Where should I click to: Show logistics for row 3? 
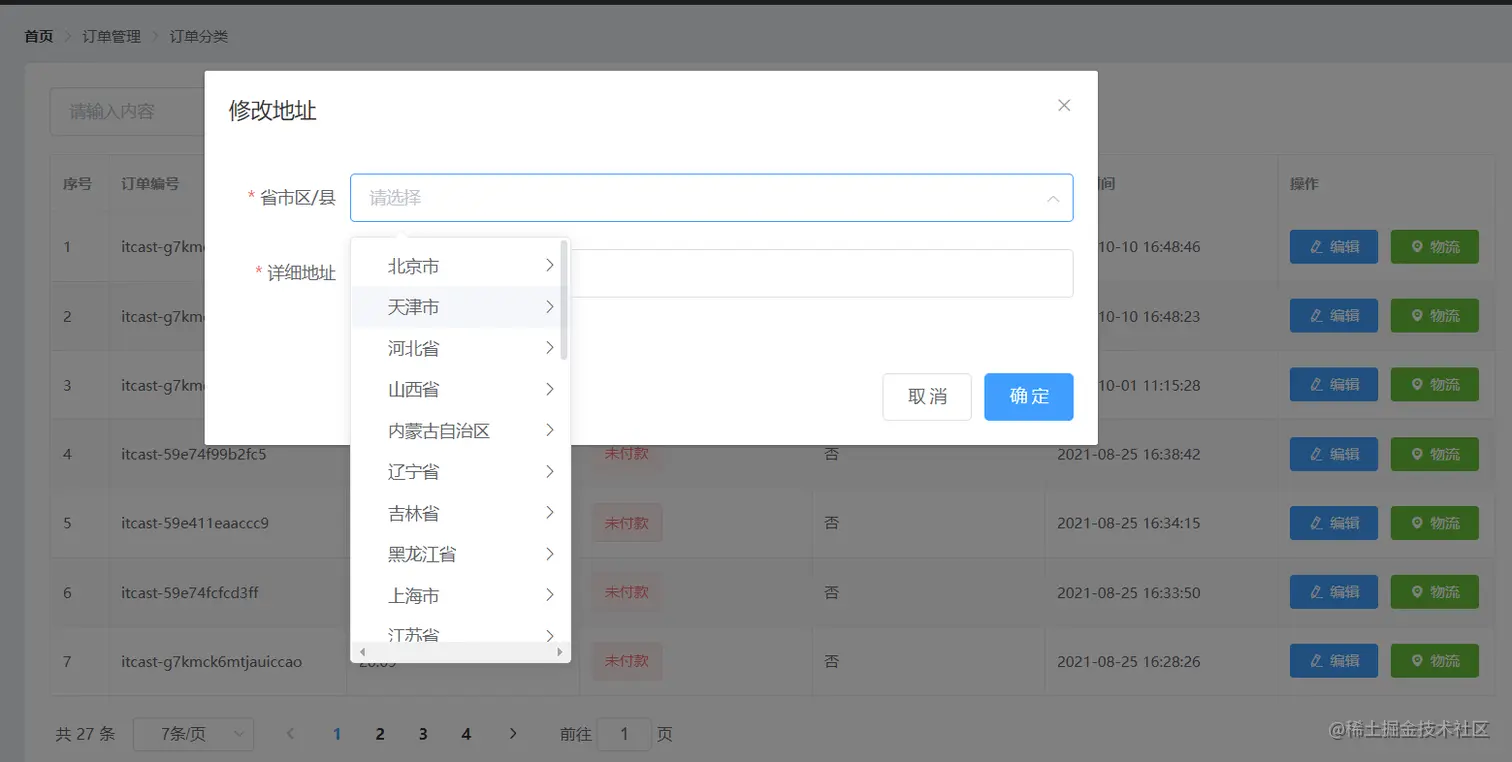click(x=1434, y=385)
